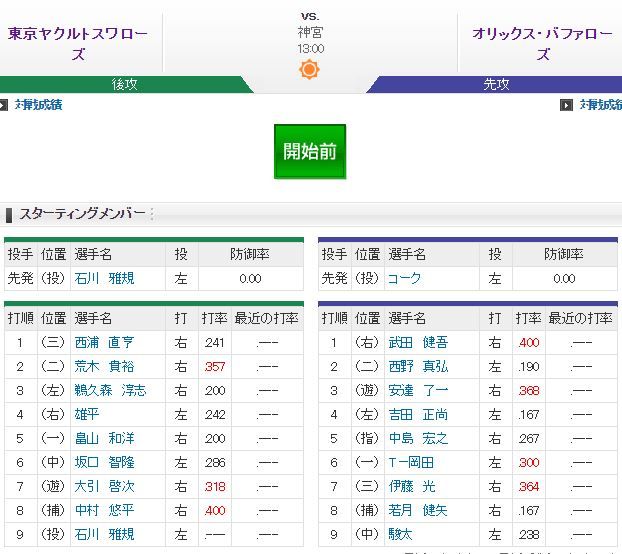
Task: Open batter 安達 了一 profile
Action: [x=418, y=391]
